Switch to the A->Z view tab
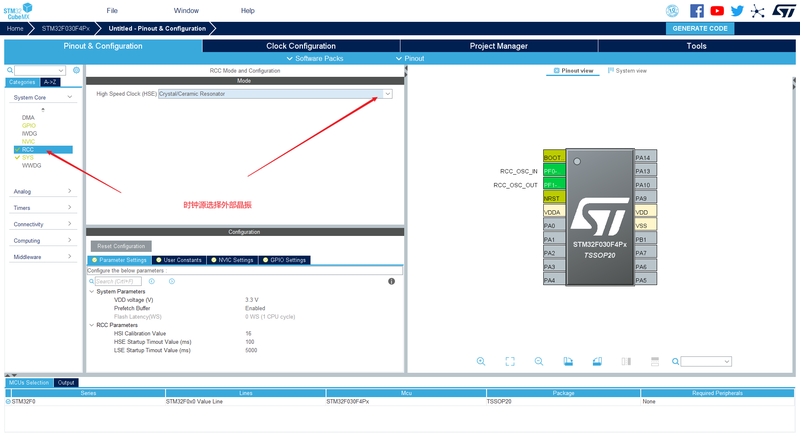The height and width of the screenshot is (437, 800). (50, 82)
